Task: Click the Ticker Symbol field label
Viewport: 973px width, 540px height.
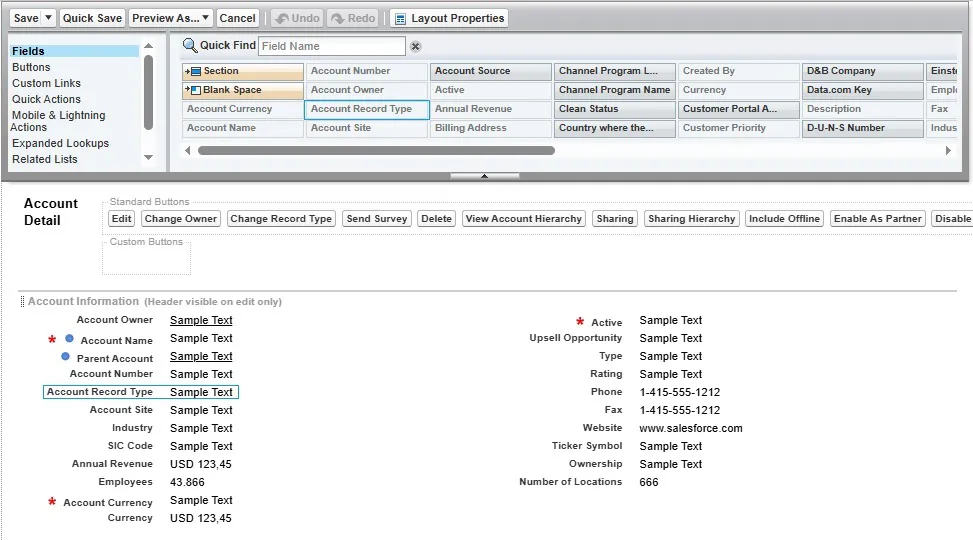Action: [587, 446]
